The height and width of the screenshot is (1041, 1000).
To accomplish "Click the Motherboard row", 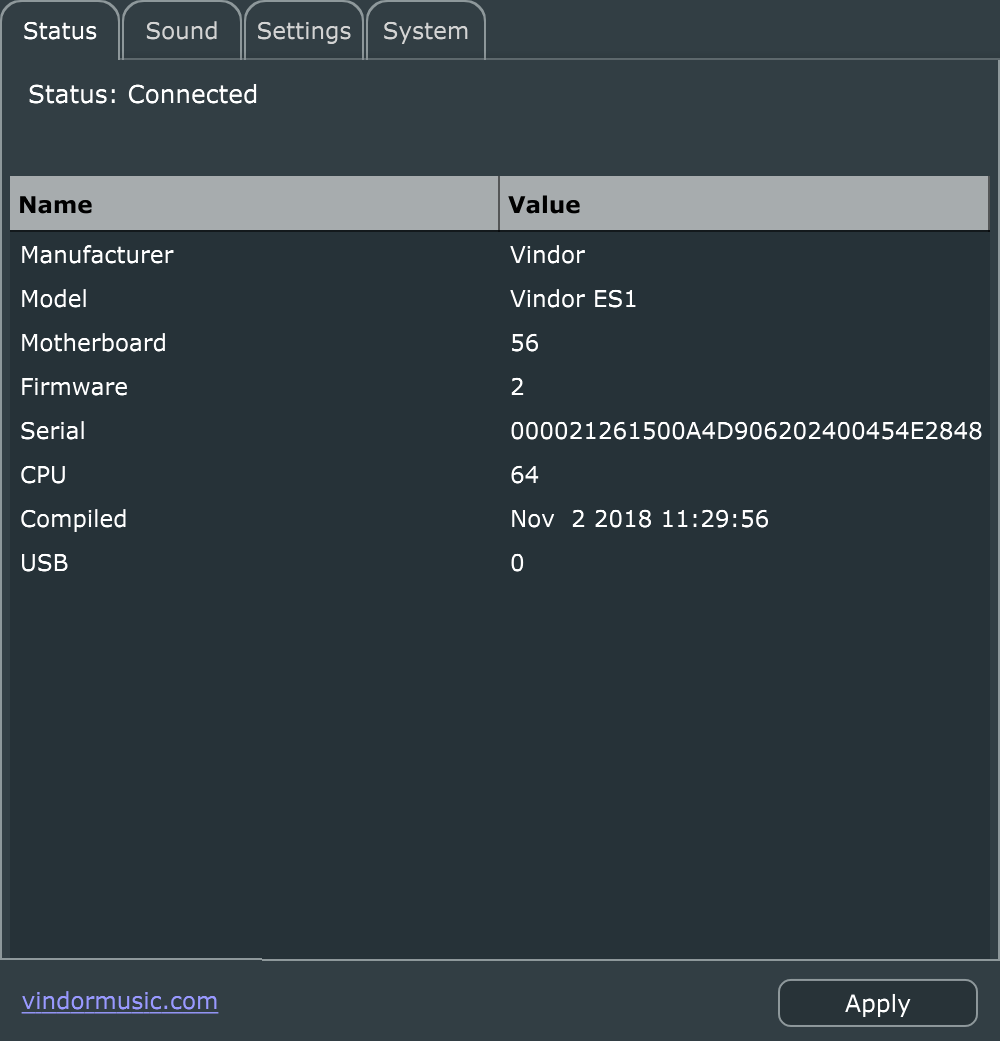I will tap(93, 343).
